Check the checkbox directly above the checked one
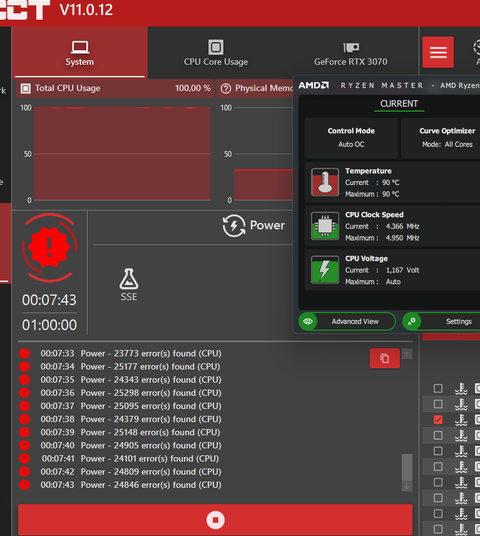 coord(438,404)
